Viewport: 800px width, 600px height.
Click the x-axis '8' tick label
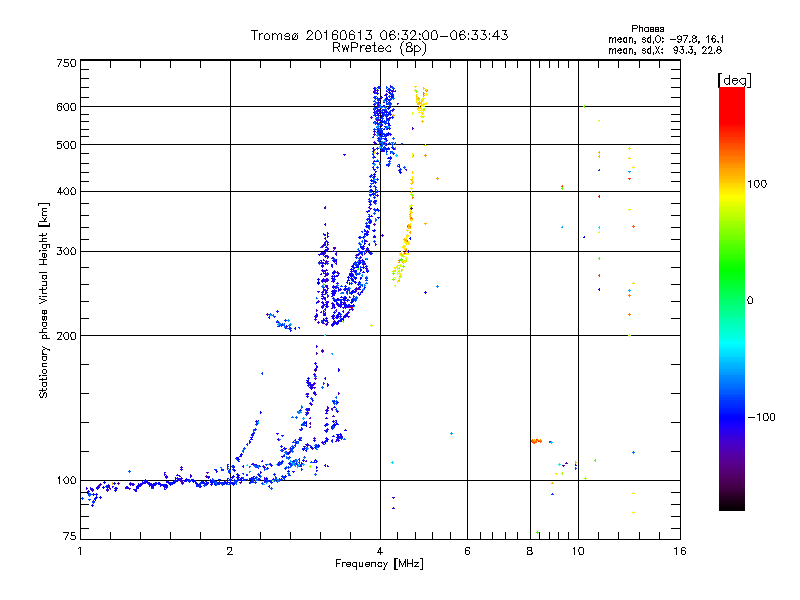point(530,551)
